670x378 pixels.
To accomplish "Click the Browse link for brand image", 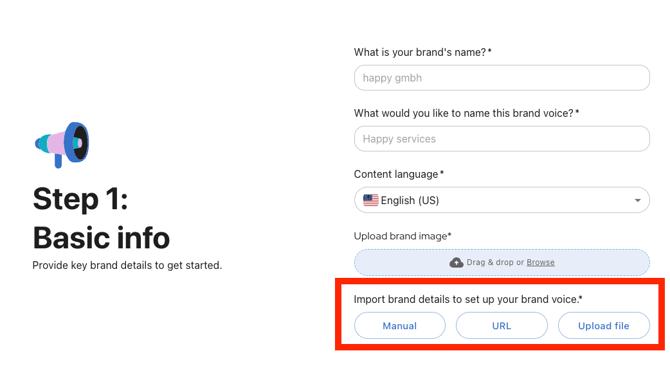I will (x=540, y=262).
